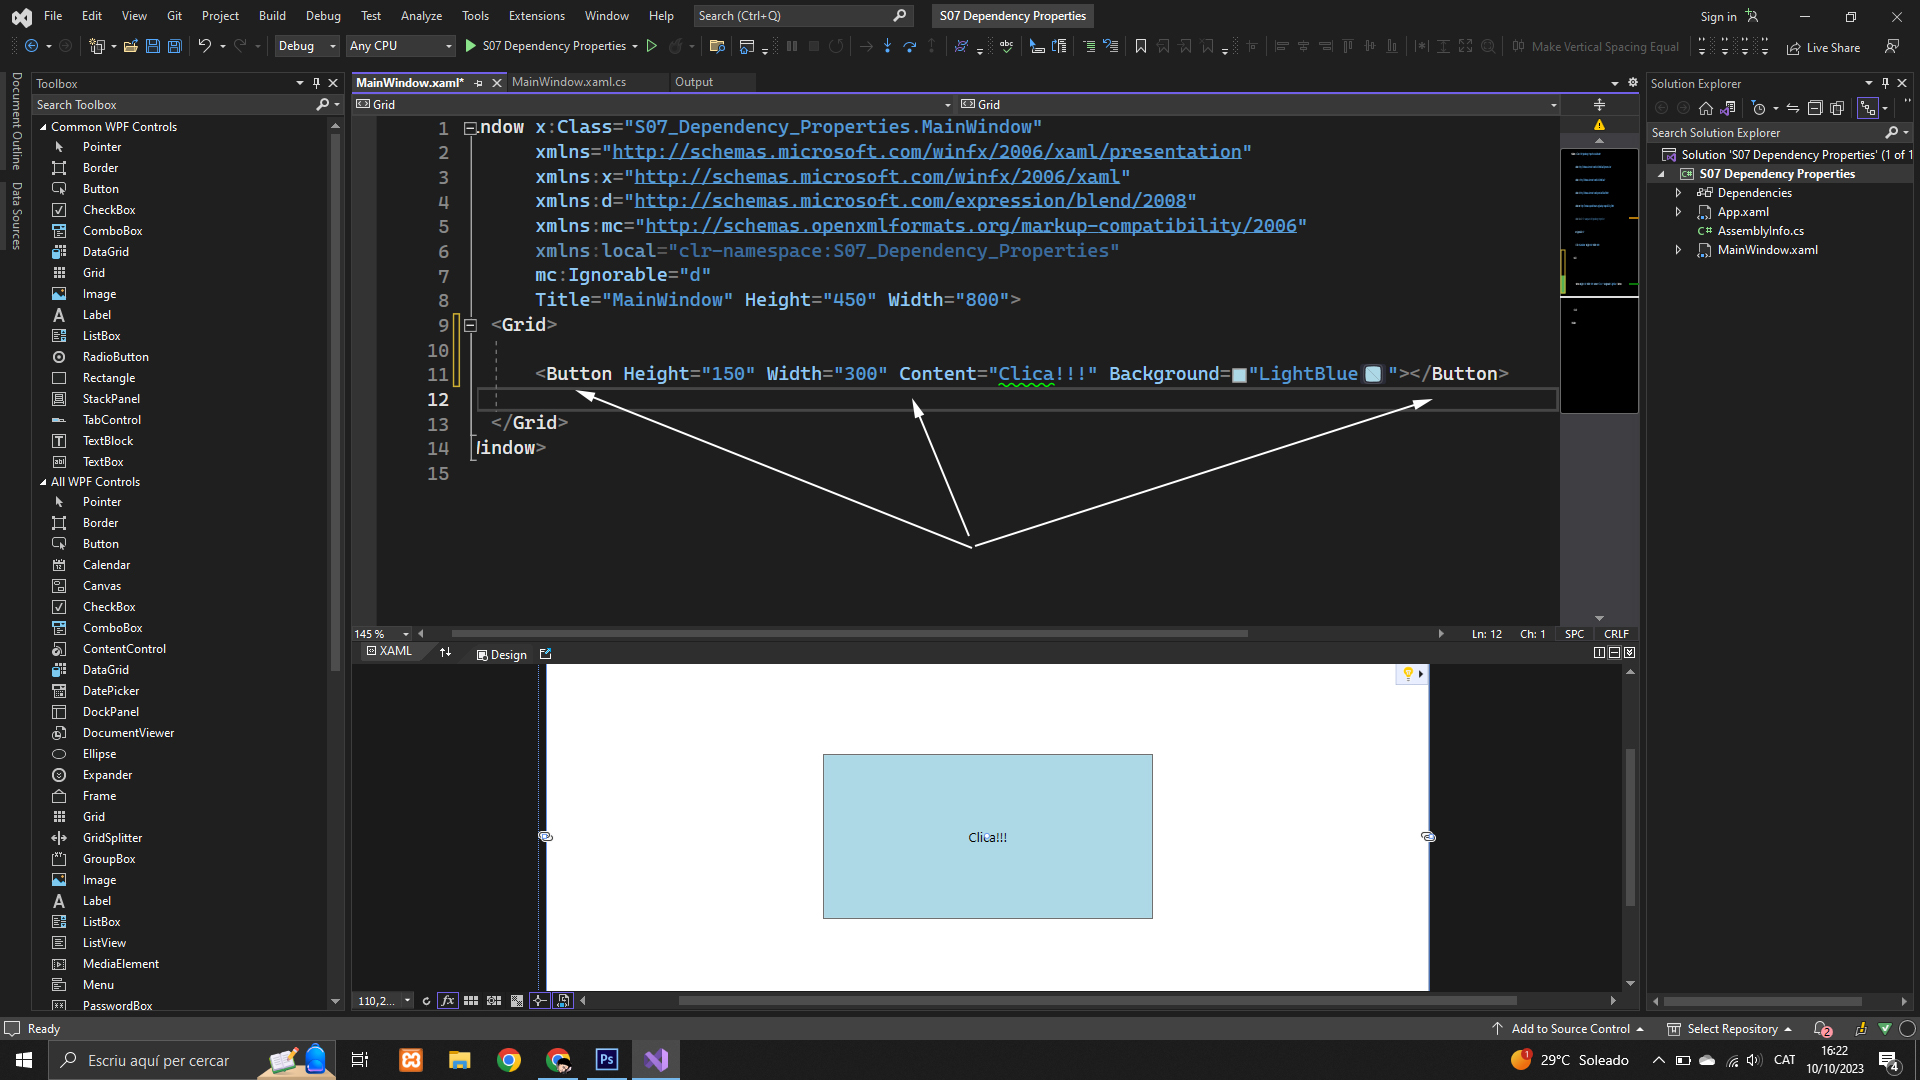Image resolution: width=1920 pixels, height=1080 pixels.
Task: Start debugging with the green play icon
Action: click(471, 46)
